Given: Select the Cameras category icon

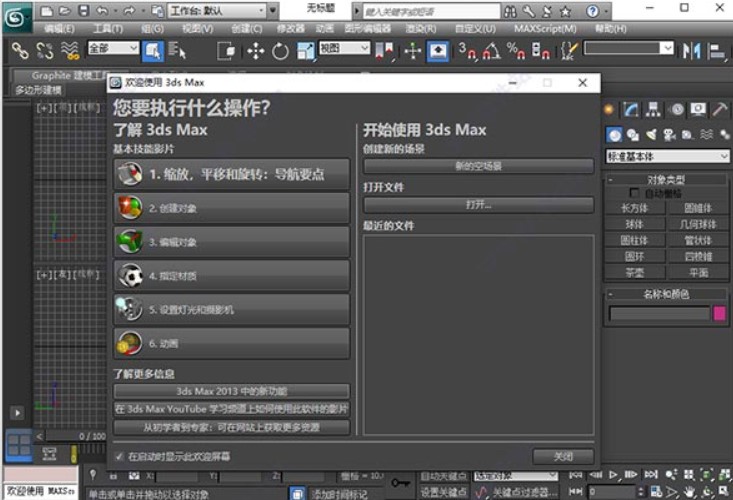Looking at the screenshot, I should coord(669,135).
